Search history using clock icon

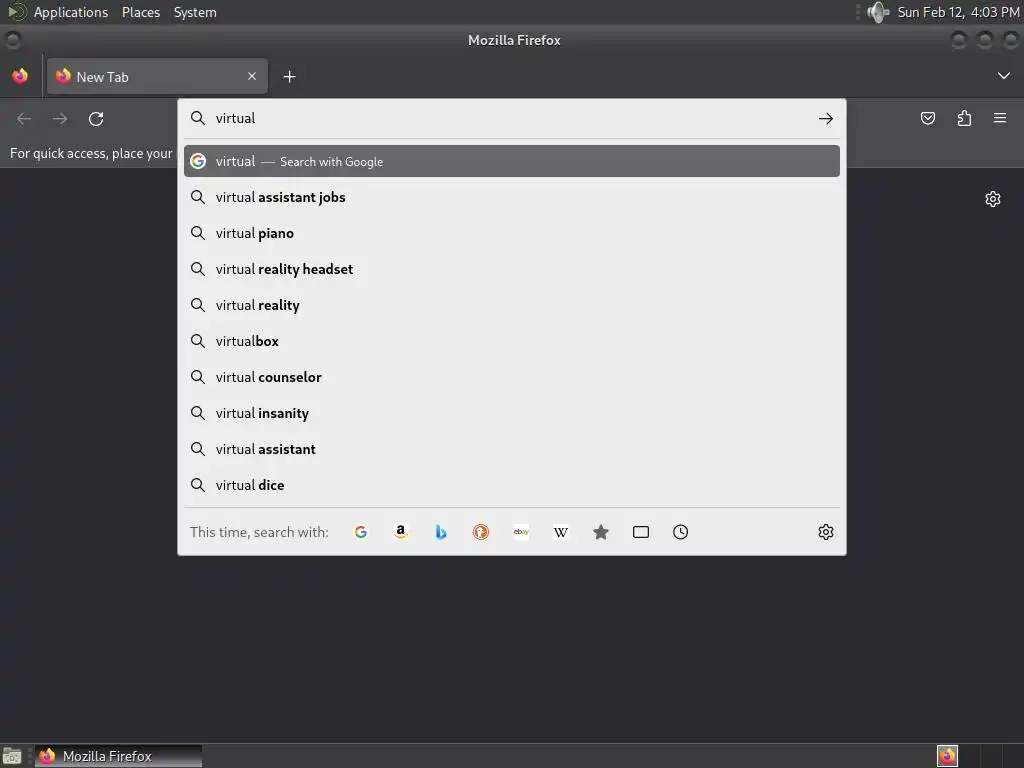[x=680, y=532]
